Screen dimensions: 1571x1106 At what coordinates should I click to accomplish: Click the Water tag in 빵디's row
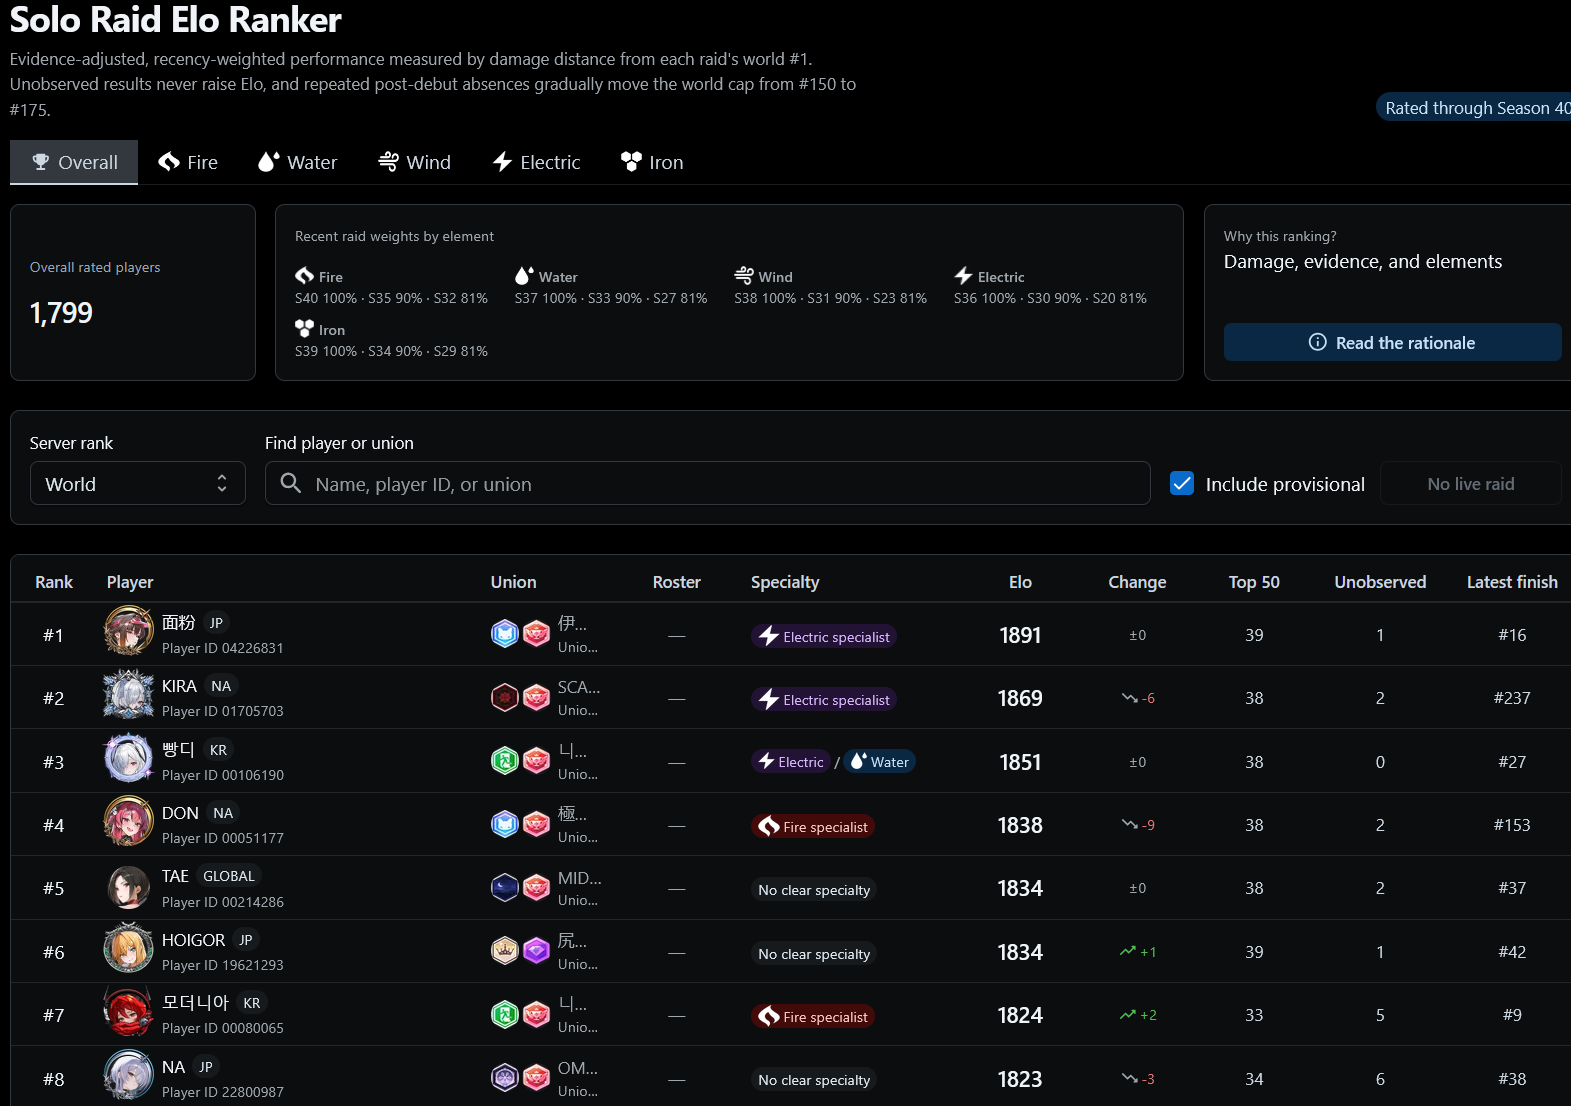click(x=879, y=761)
